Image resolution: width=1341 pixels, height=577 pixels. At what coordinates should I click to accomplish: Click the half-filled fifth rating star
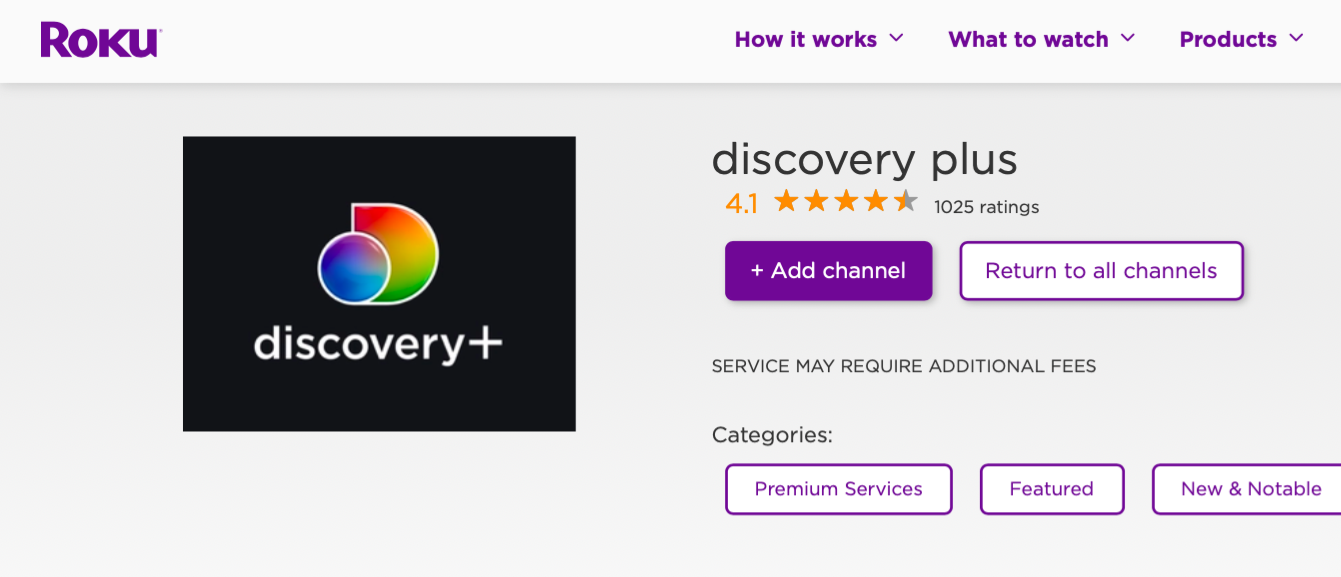pyautogui.click(x=906, y=202)
